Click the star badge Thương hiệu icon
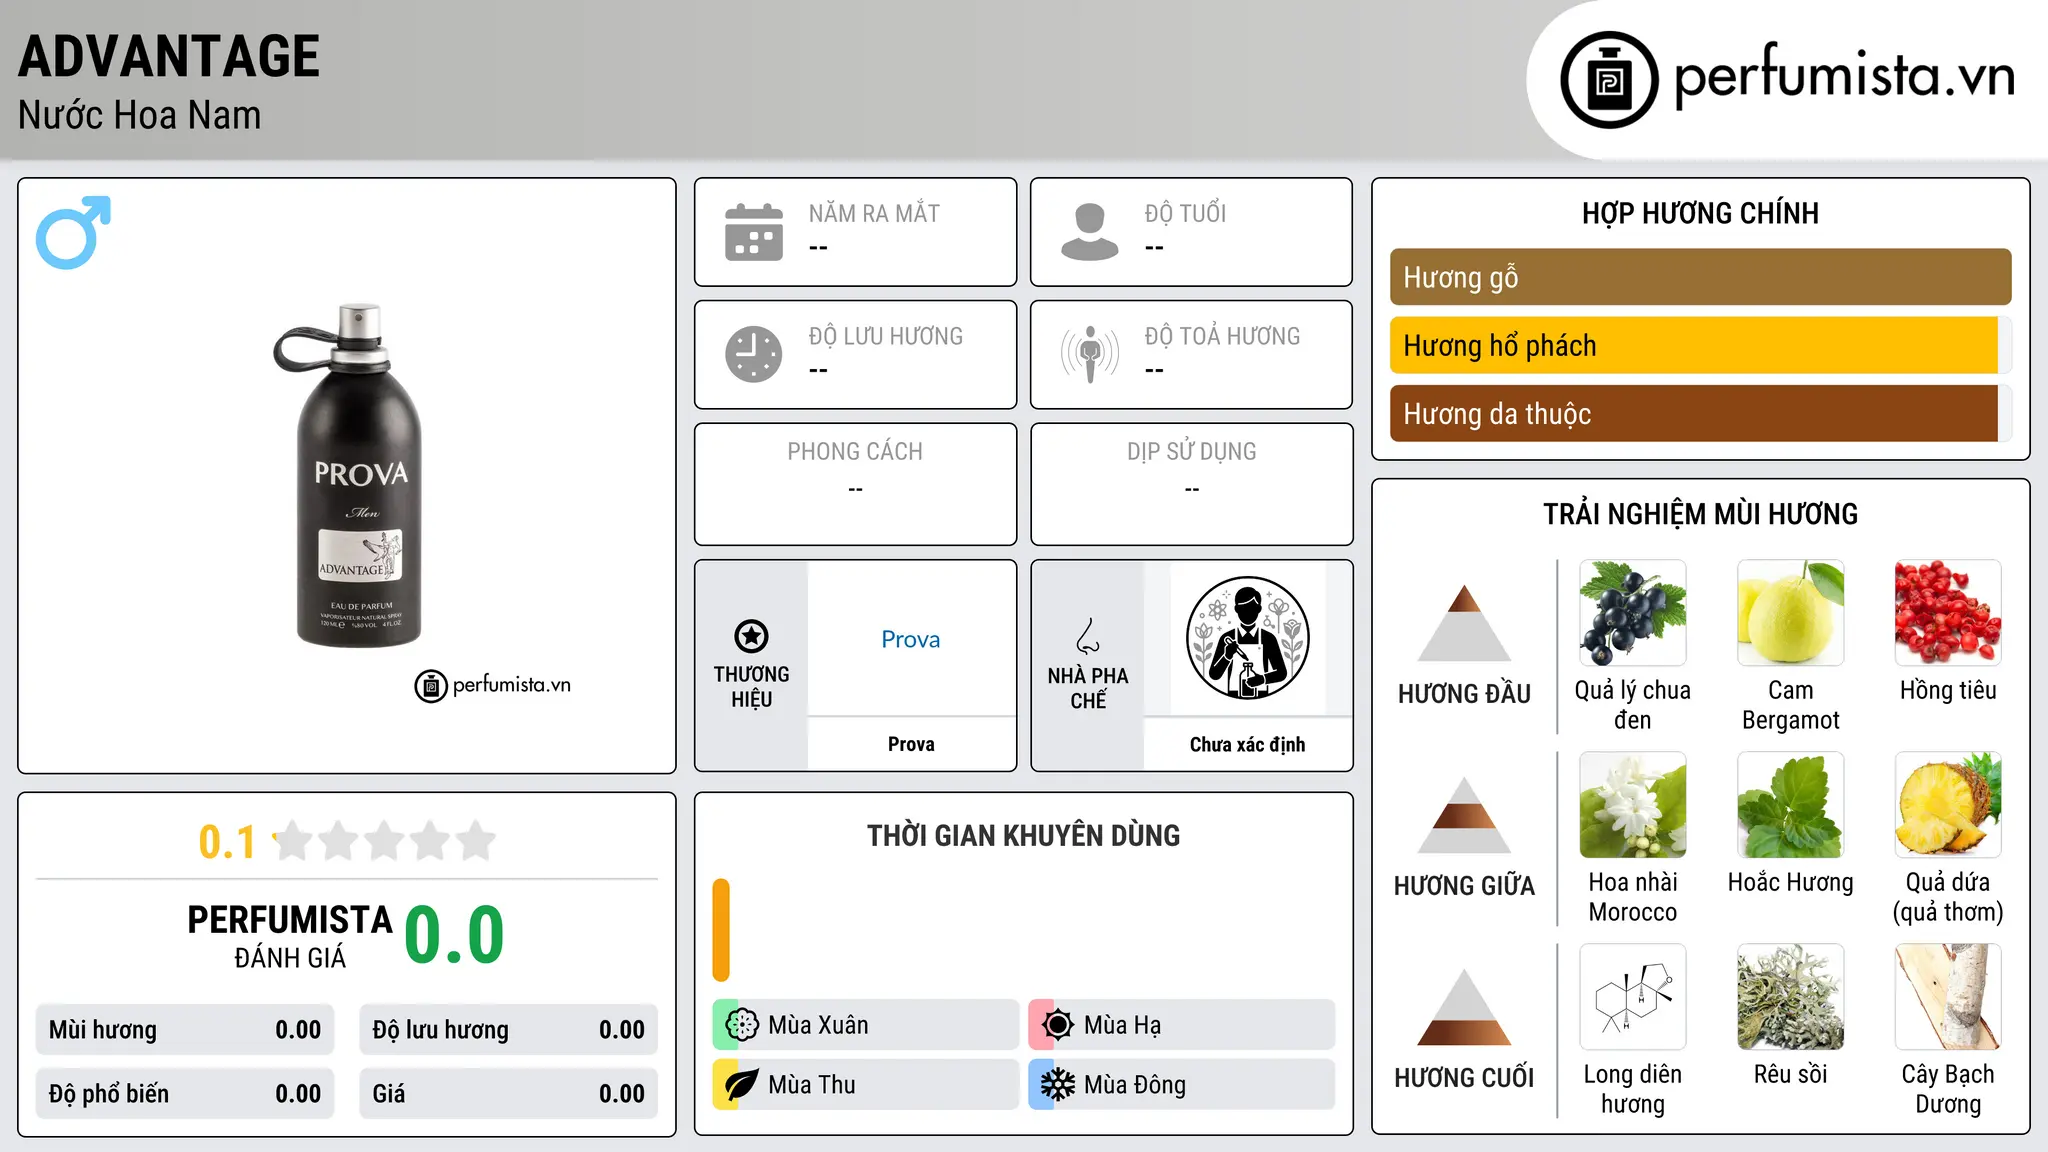 coord(751,636)
